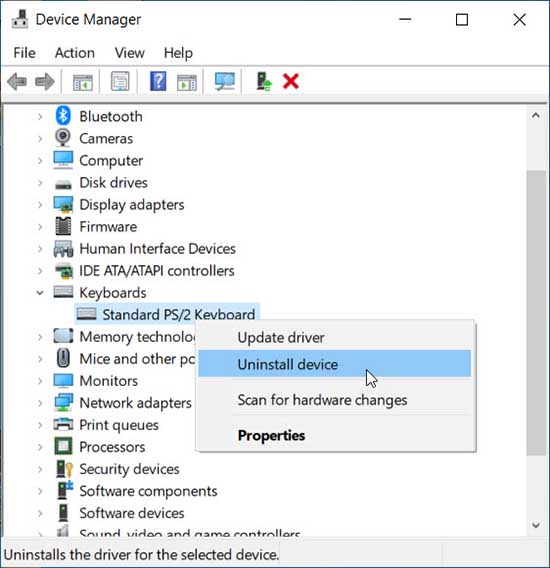The image size is (550, 568).
Task: Click the red X Uninstall device icon
Action: click(x=291, y=81)
